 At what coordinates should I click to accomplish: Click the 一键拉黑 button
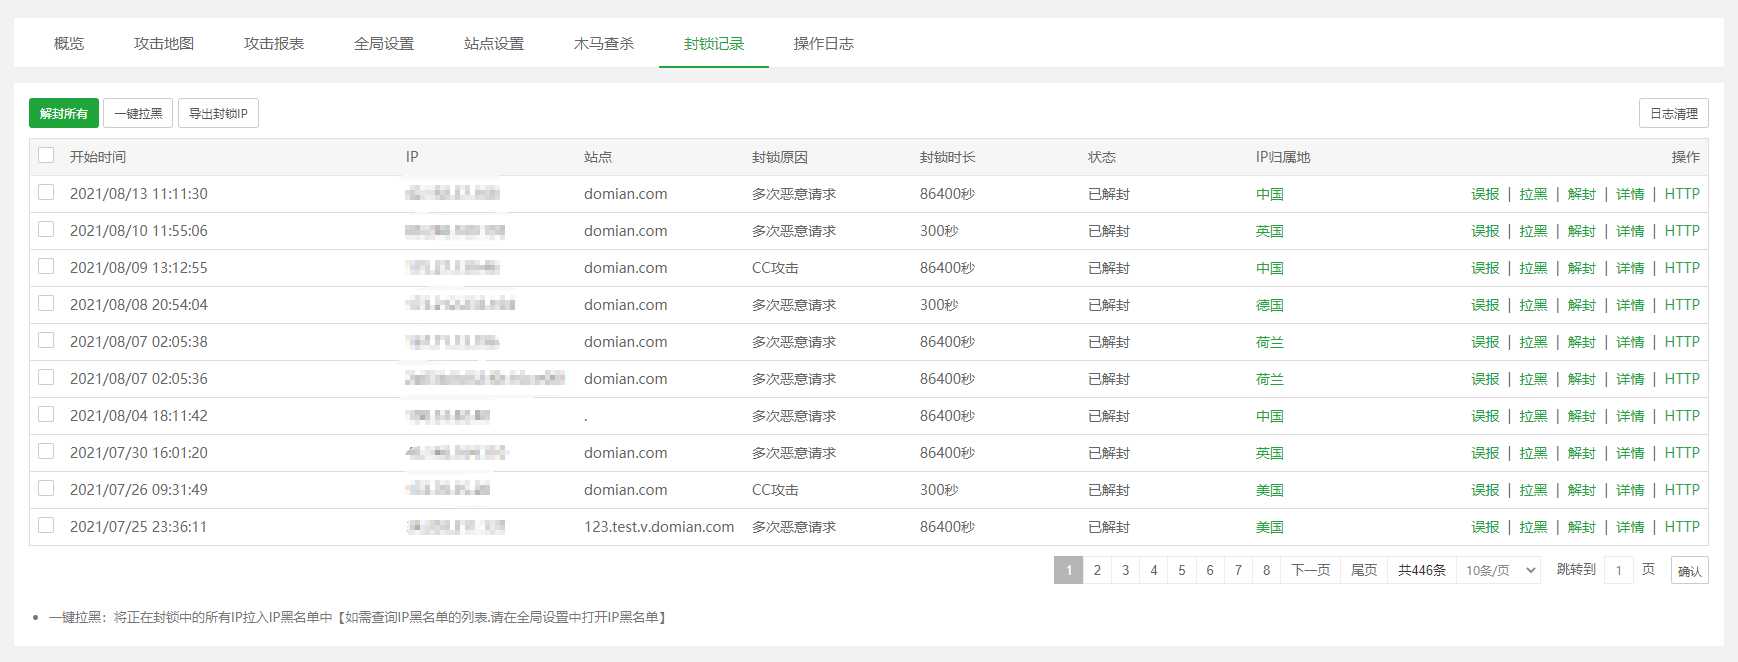(138, 113)
